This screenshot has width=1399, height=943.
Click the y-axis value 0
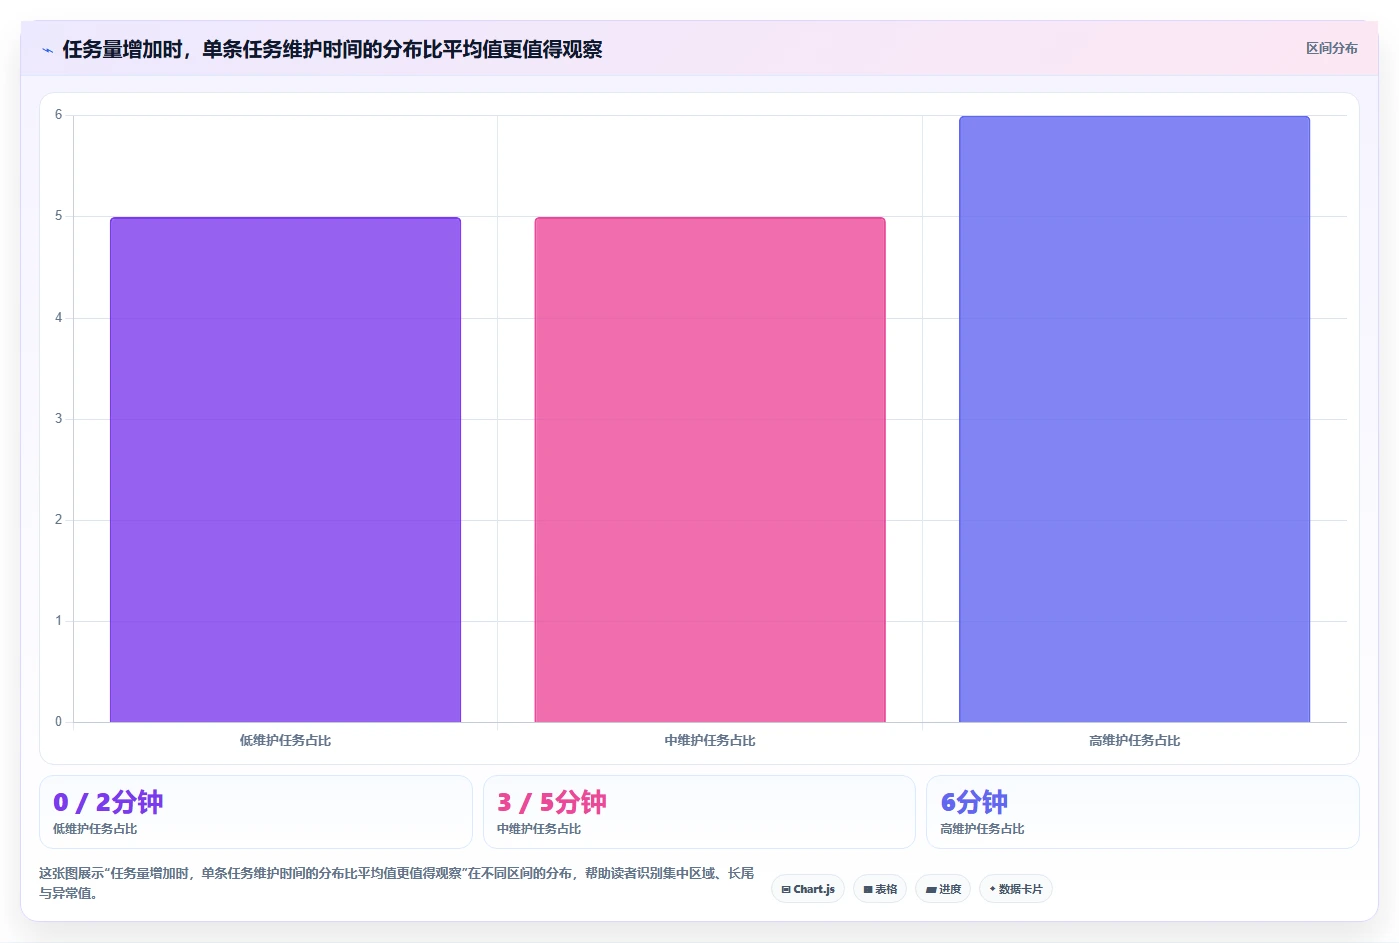coord(58,721)
